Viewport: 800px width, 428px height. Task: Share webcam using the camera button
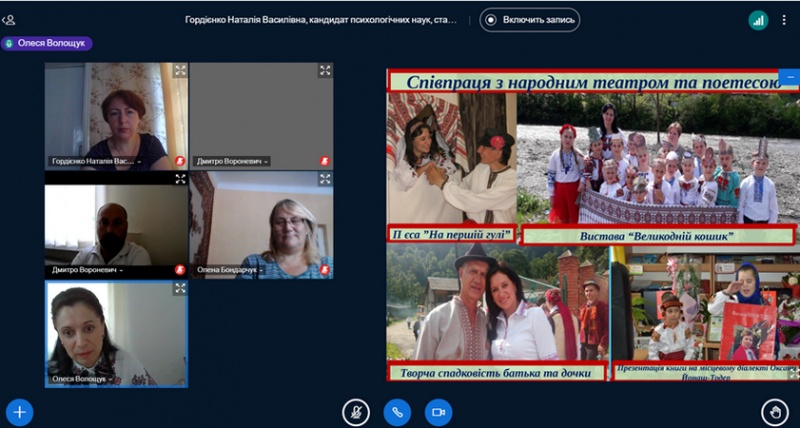(x=437, y=411)
